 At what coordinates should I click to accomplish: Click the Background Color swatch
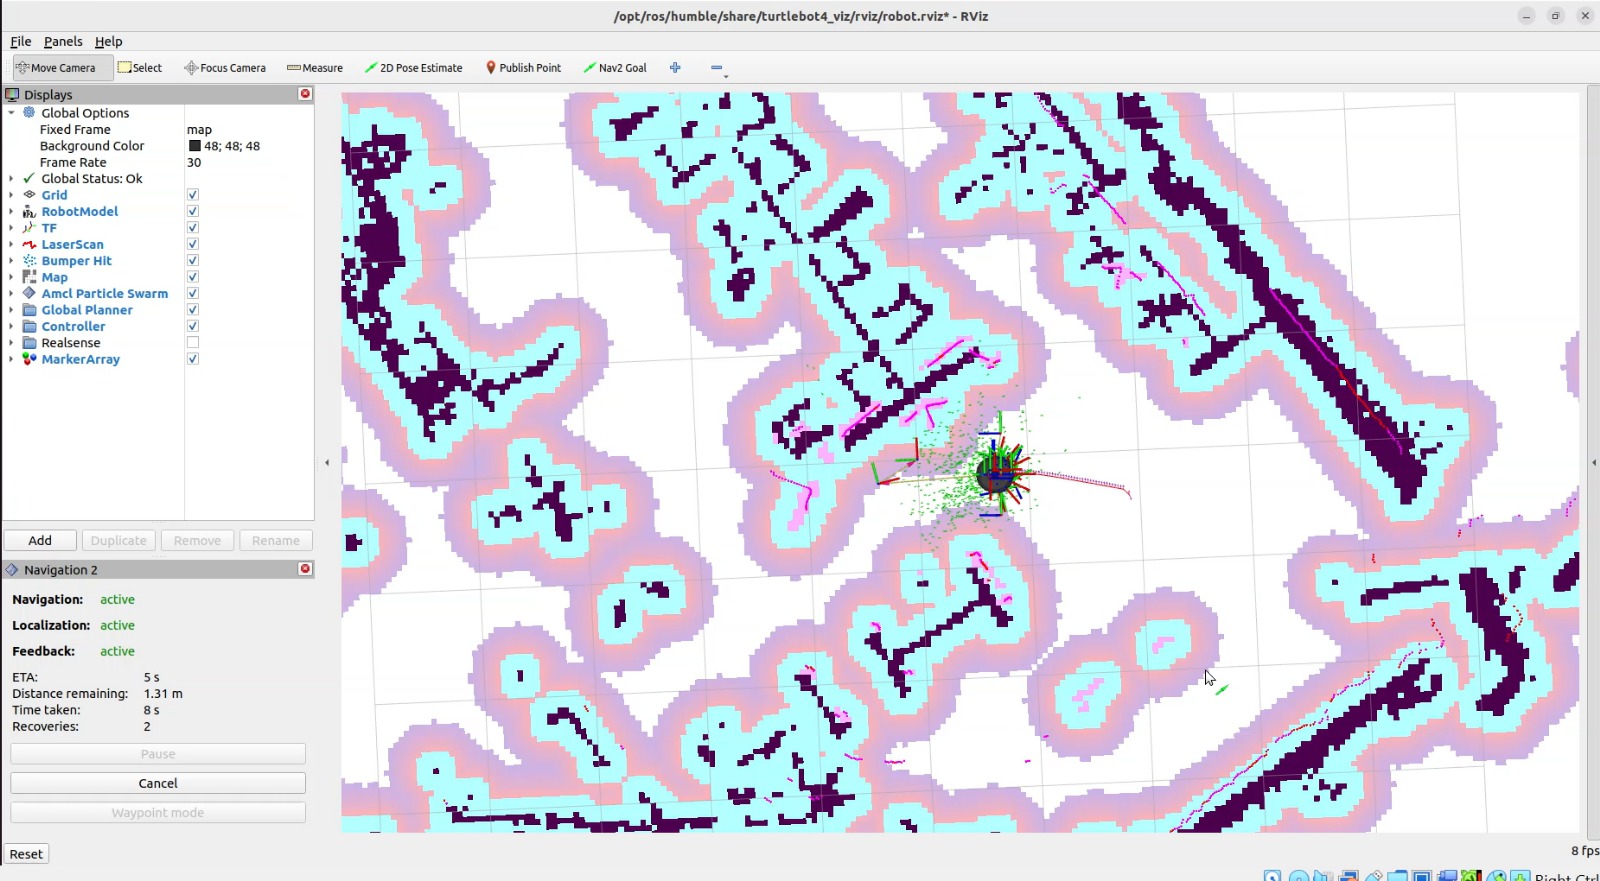[x=195, y=146]
